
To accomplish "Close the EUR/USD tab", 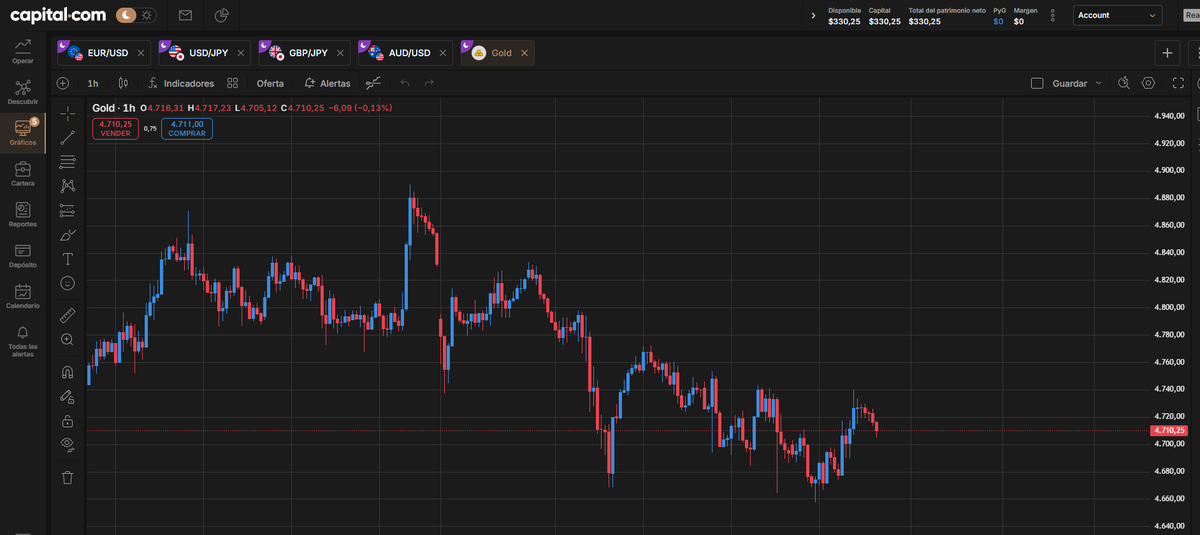I will click(141, 52).
